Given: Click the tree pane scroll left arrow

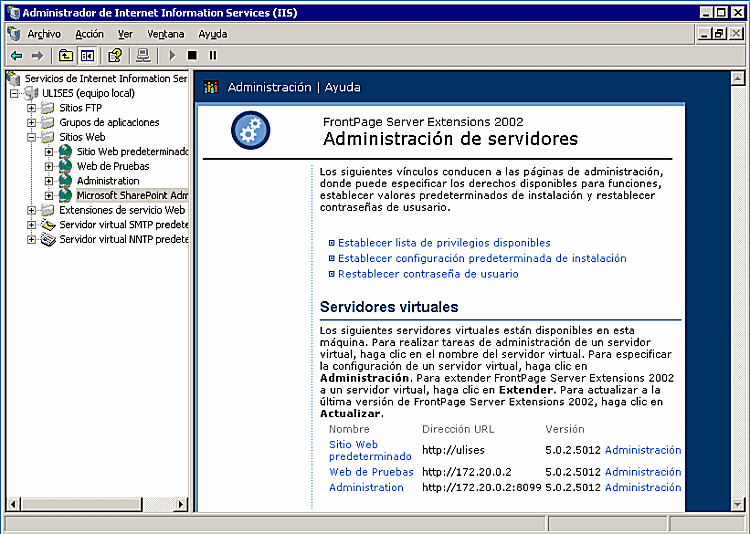Looking at the screenshot, I should pos(13,504).
